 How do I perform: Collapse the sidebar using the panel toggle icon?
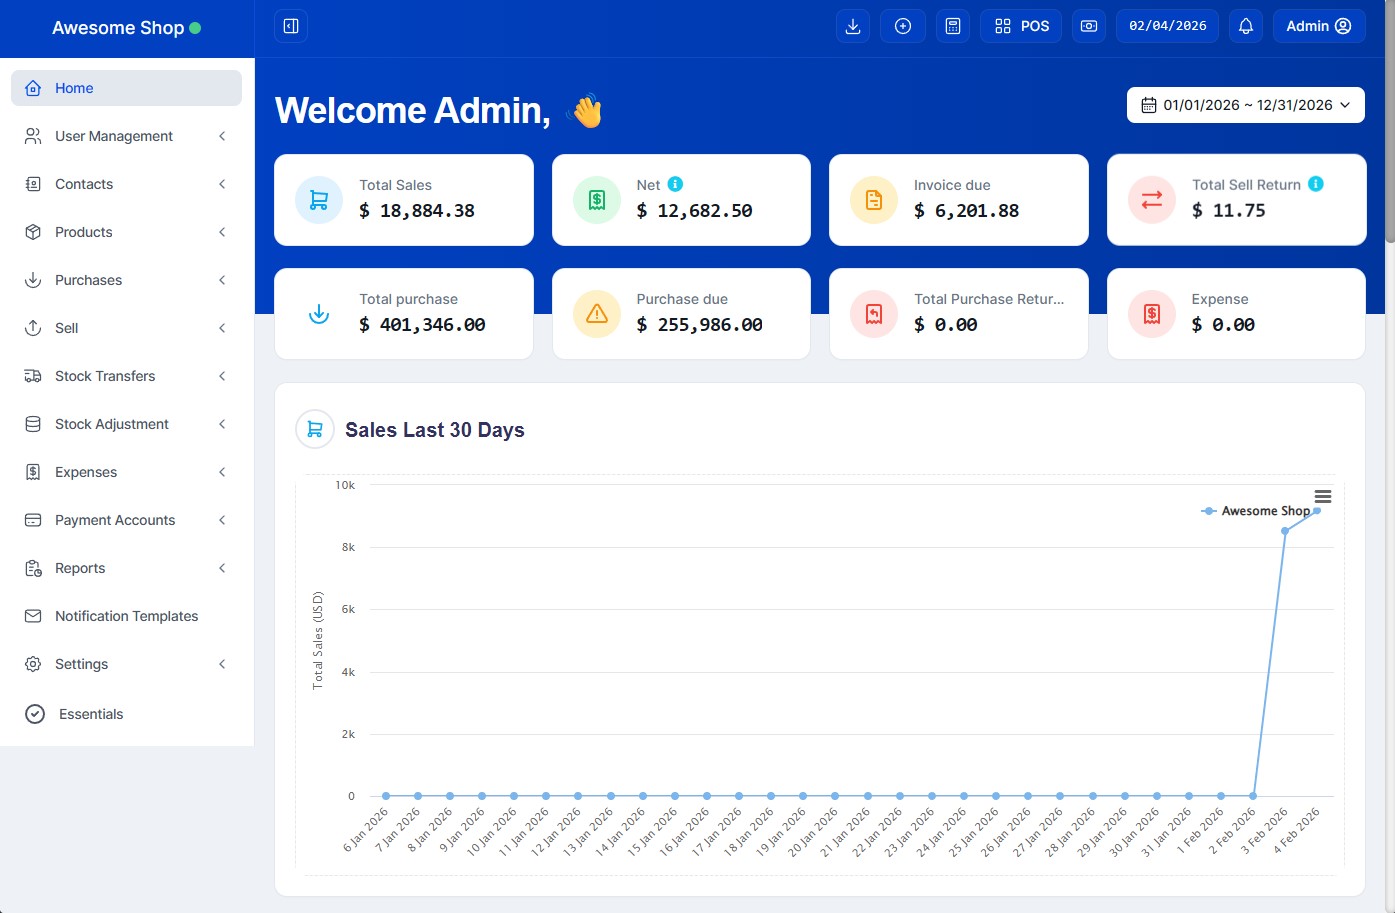click(x=291, y=26)
